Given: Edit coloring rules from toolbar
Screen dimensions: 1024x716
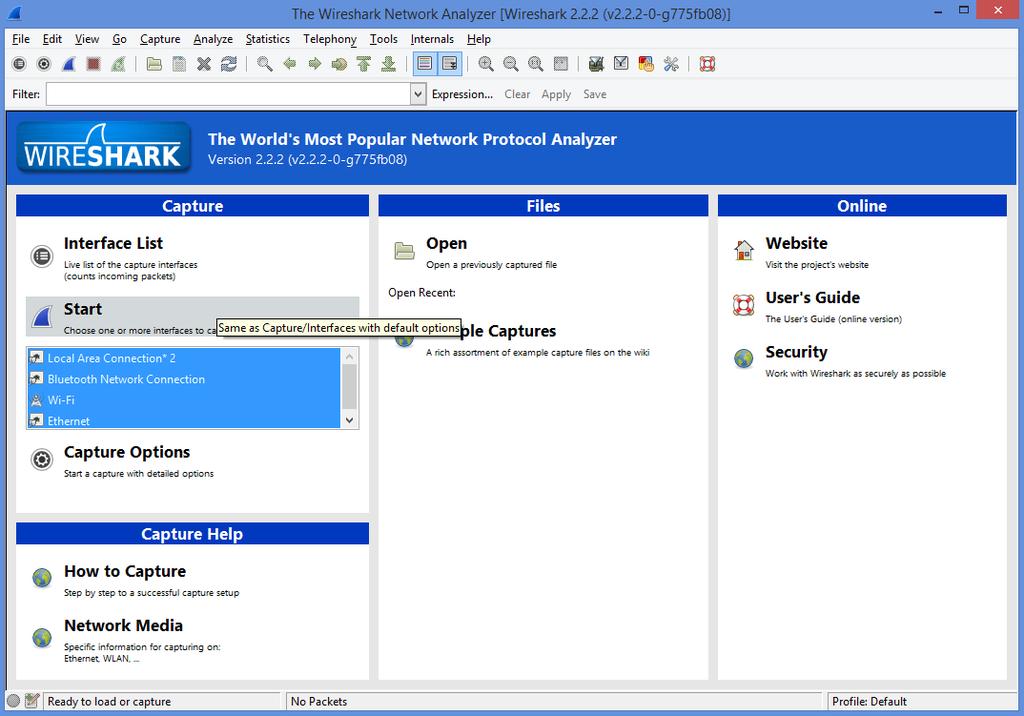Looking at the screenshot, I should point(646,64).
